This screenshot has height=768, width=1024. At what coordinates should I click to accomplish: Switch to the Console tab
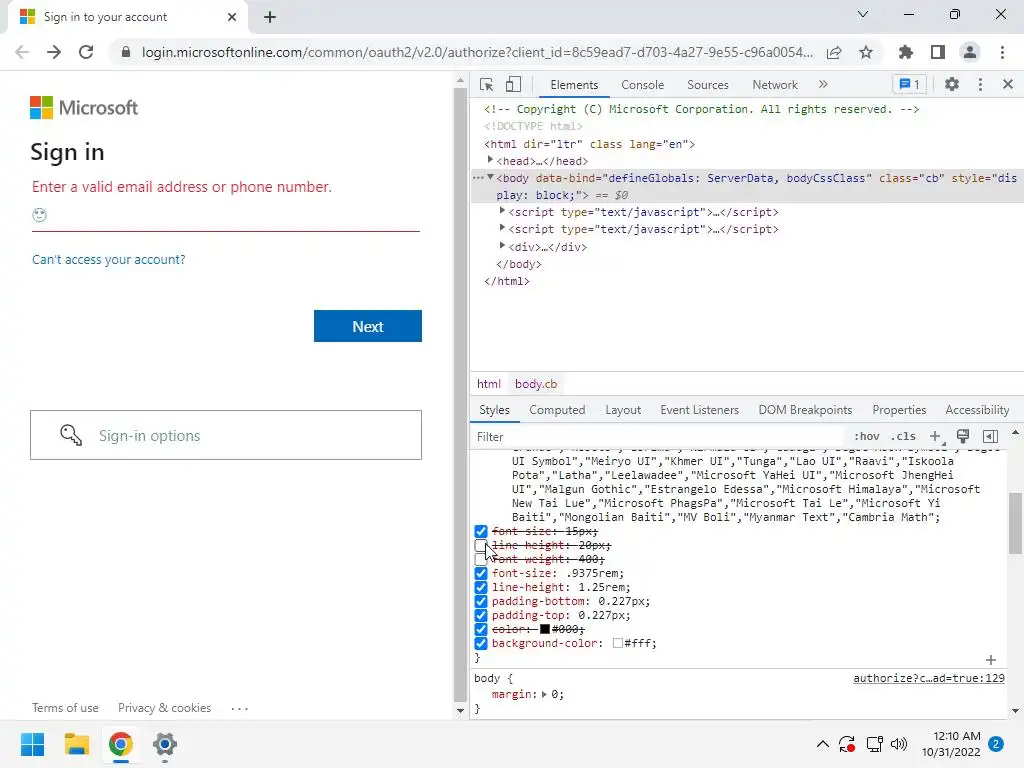642,85
